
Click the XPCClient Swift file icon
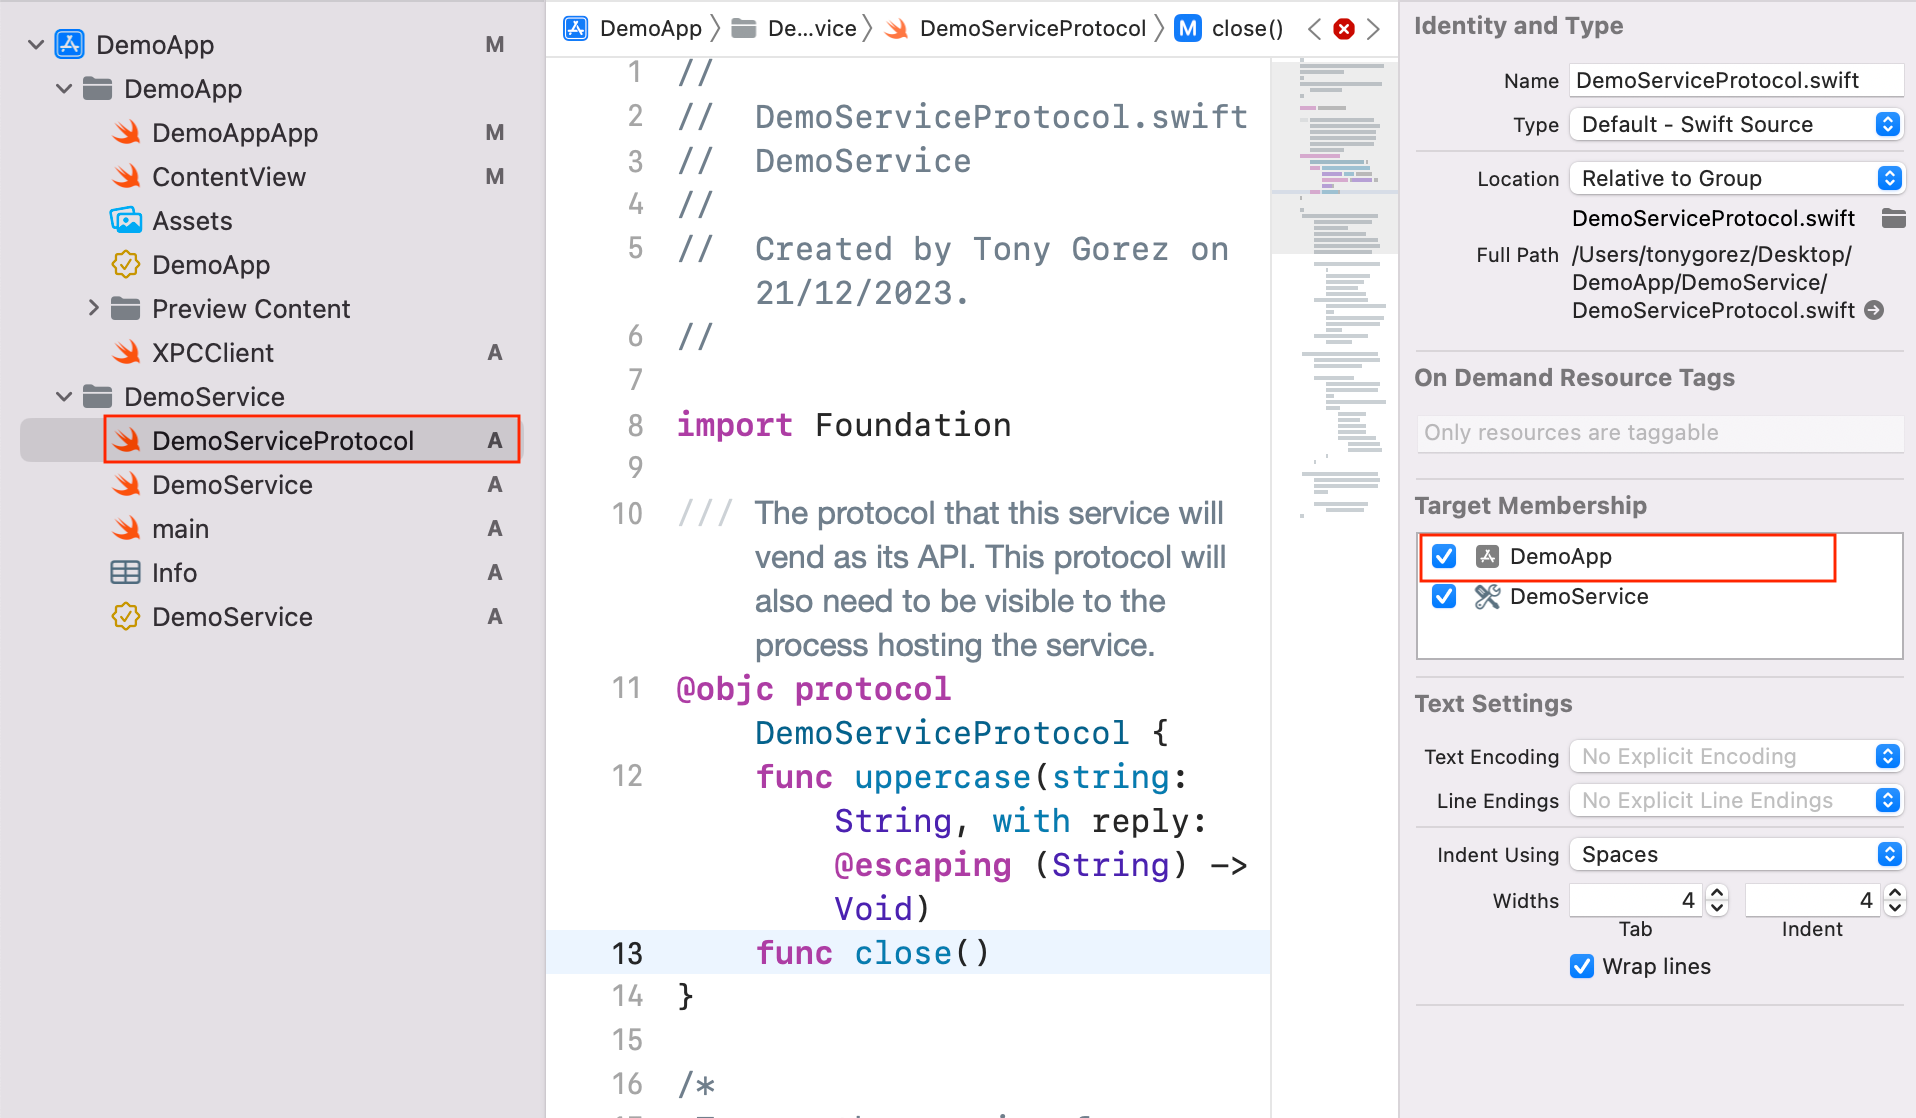[x=126, y=352]
